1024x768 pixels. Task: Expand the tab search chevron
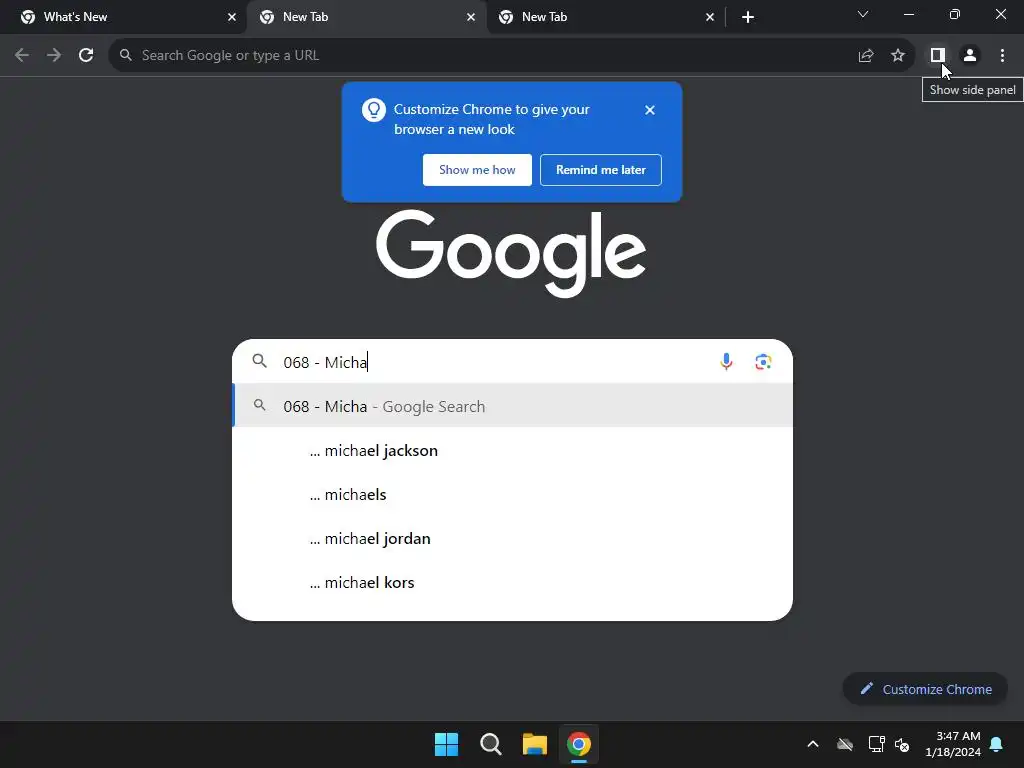tap(863, 14)
